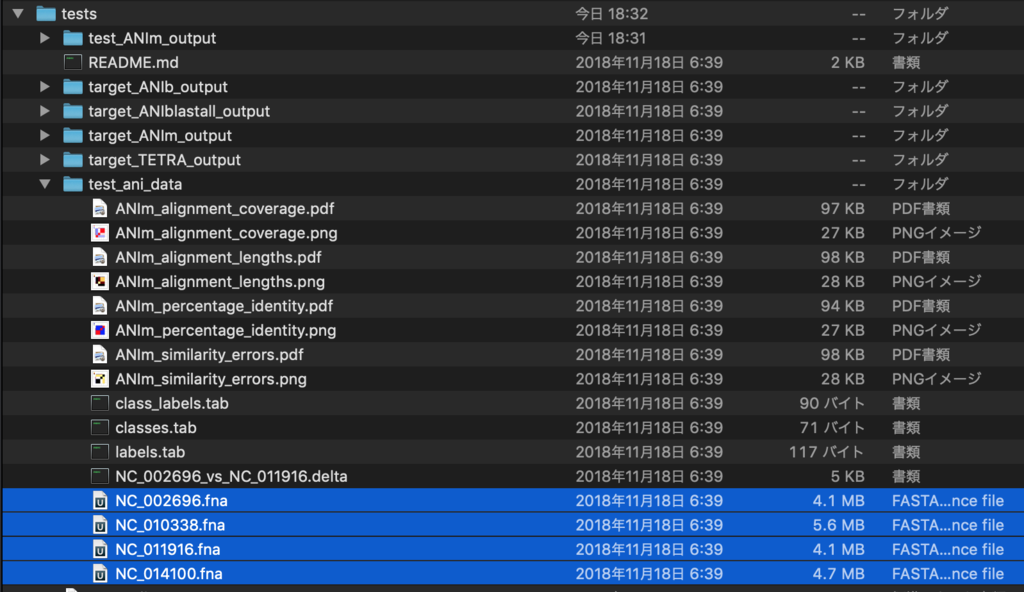The image size is (1024, 592).
Task: Collapse the tests folder disclosure triangle
Action: point(18,13)
